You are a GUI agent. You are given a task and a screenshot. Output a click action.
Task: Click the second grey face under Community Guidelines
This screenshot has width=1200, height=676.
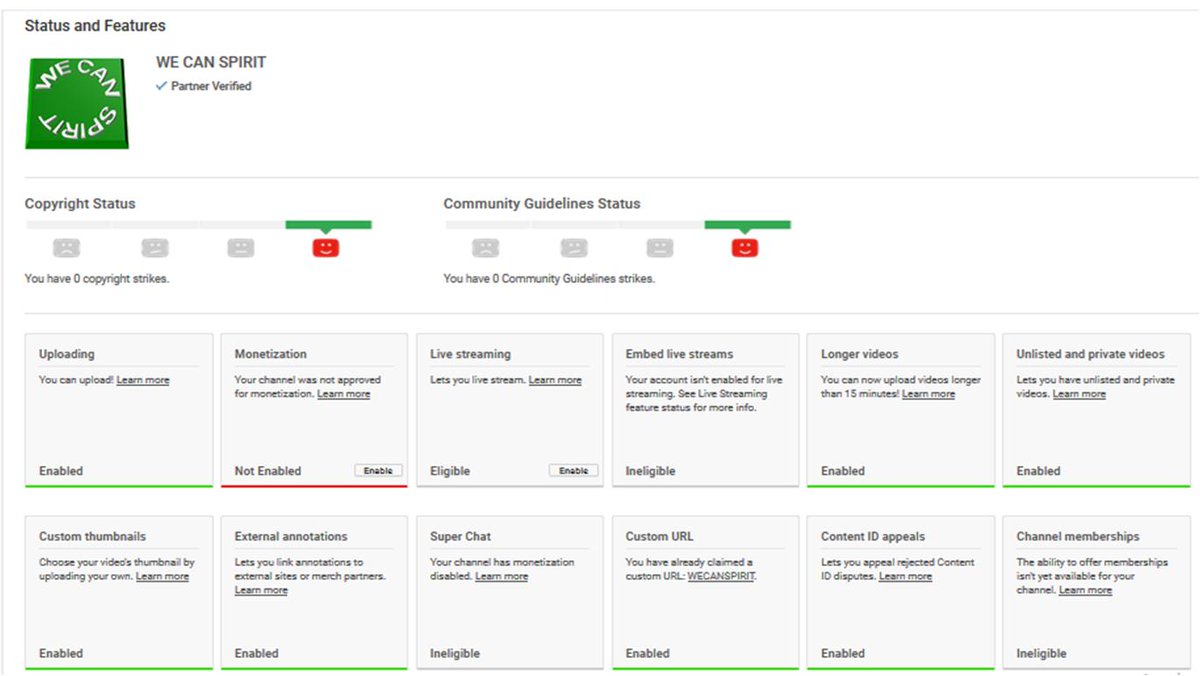[x=574, y=247]
